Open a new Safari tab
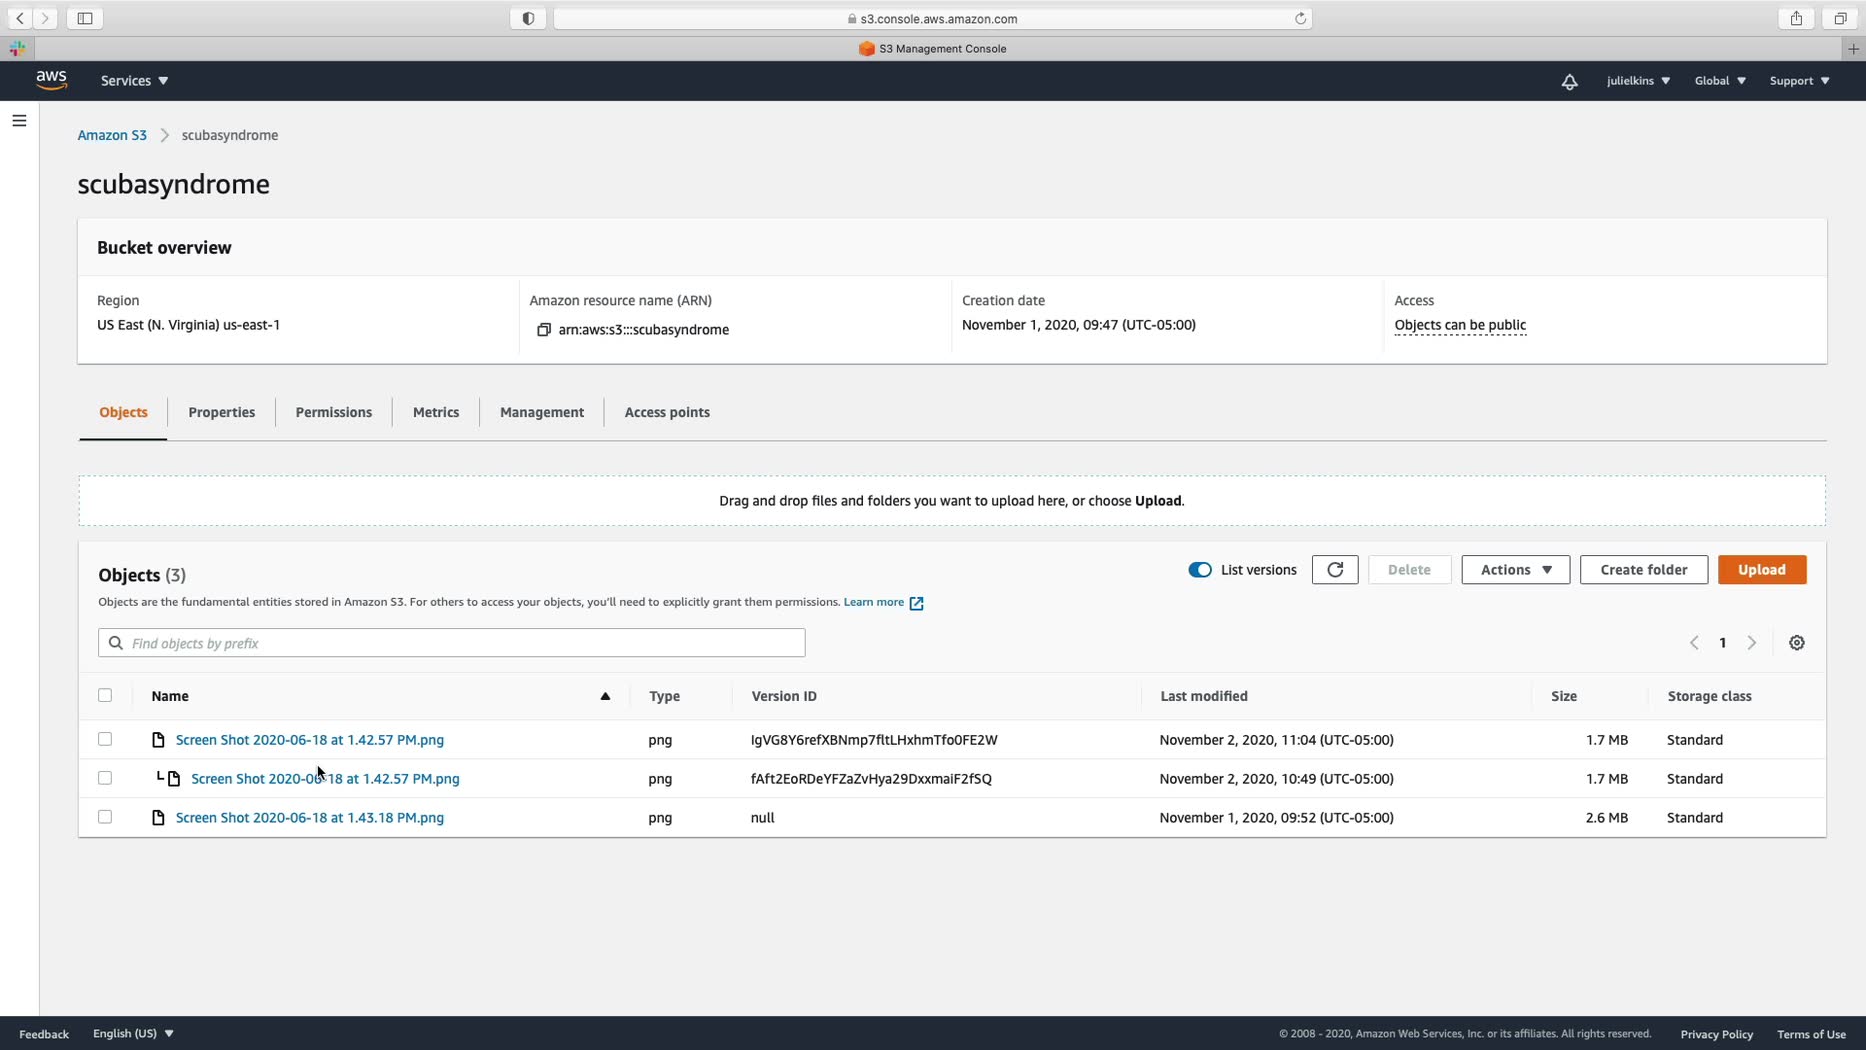1866x1050 pixels. pyautogui.click(x=1853, y=48)
